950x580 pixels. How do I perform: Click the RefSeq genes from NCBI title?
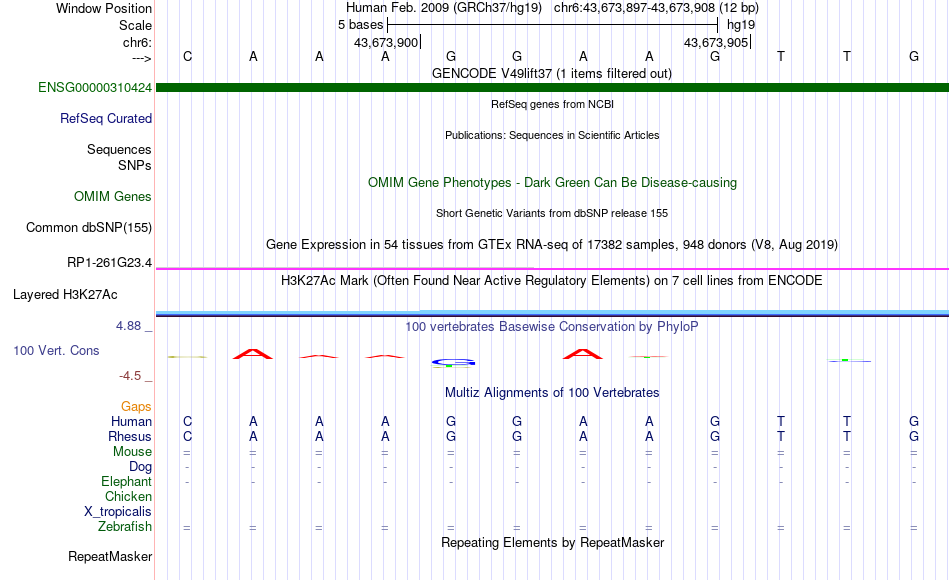point(552,104)
